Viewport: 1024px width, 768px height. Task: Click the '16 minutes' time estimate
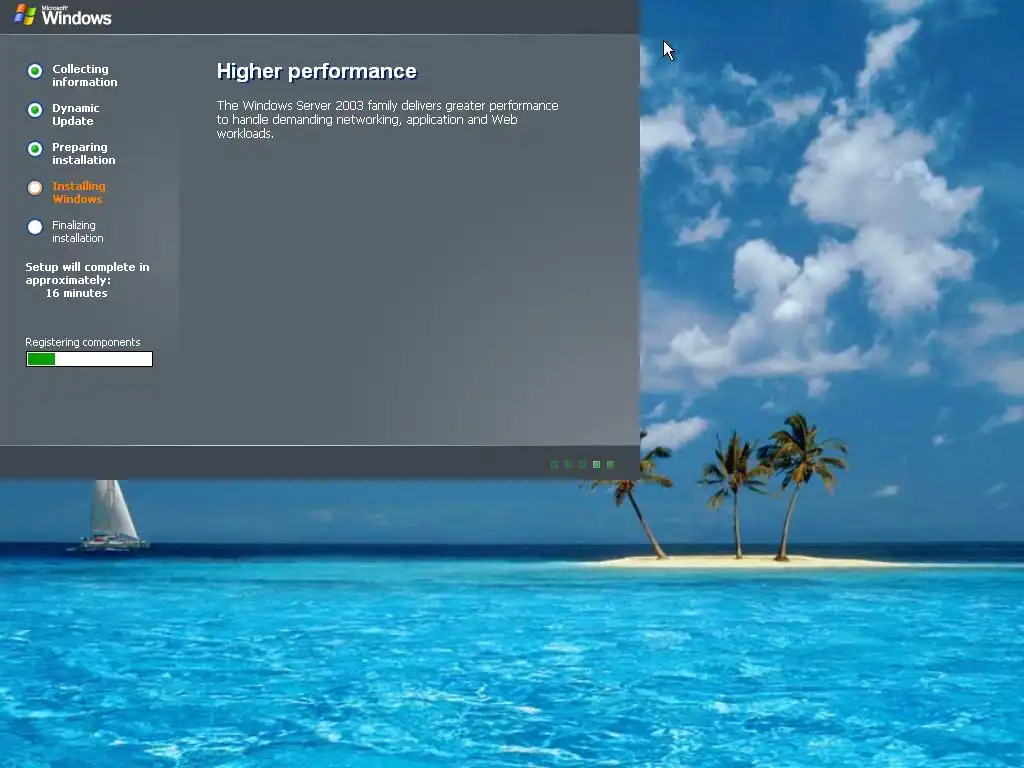pyautogui.click(x=76, y=293)
